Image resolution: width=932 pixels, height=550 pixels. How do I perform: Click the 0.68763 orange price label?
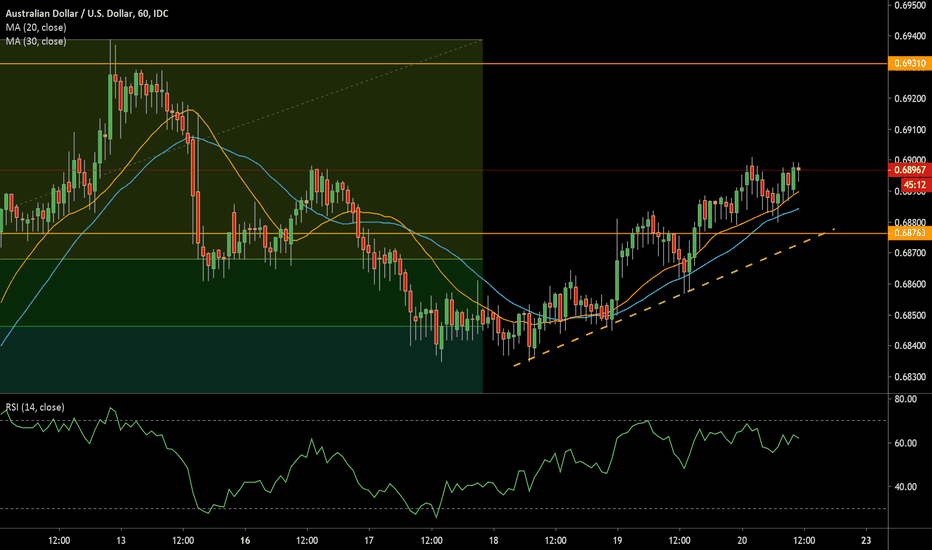[909, 233]
